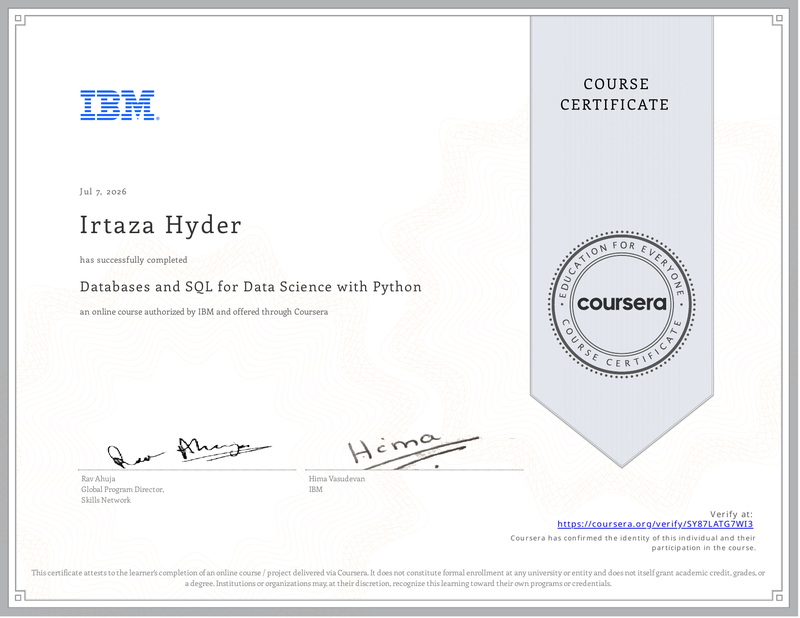Click the printed name Rav Ahuja
This screenshot has height=618, width=800.
pyautogui.click(x=98, y=479)
